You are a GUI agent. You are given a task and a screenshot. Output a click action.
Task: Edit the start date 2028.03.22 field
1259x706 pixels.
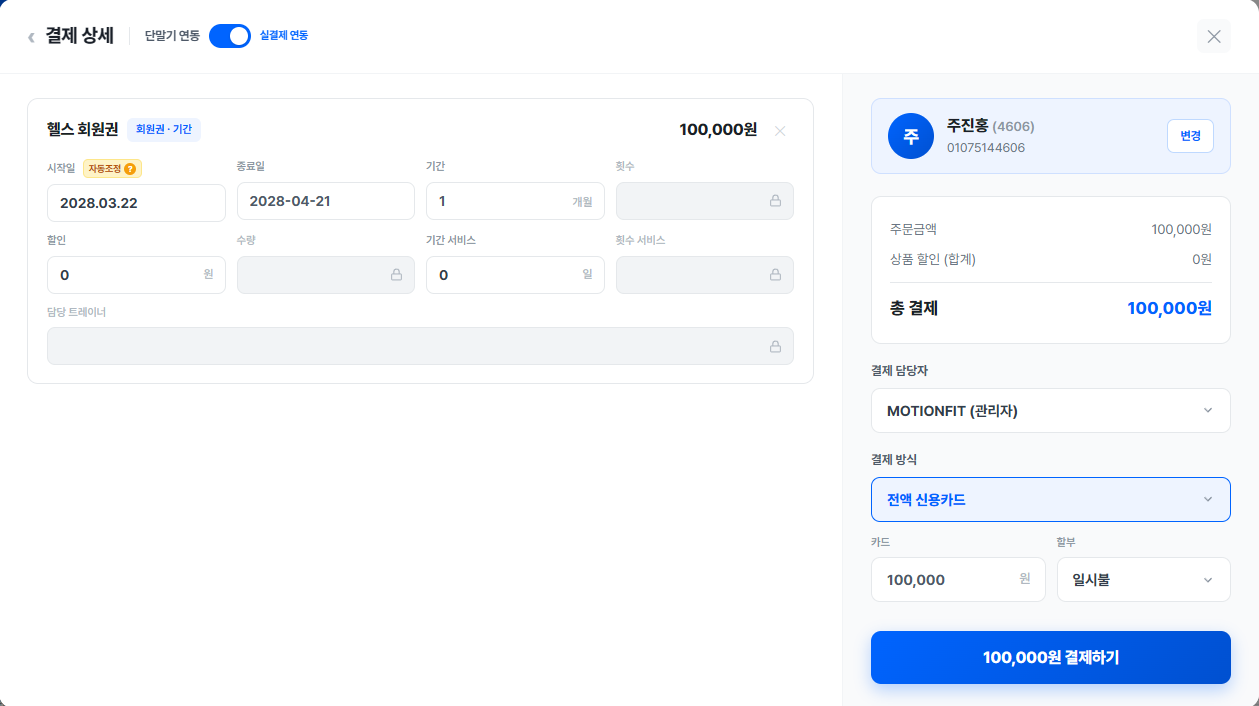coord(136,202)
